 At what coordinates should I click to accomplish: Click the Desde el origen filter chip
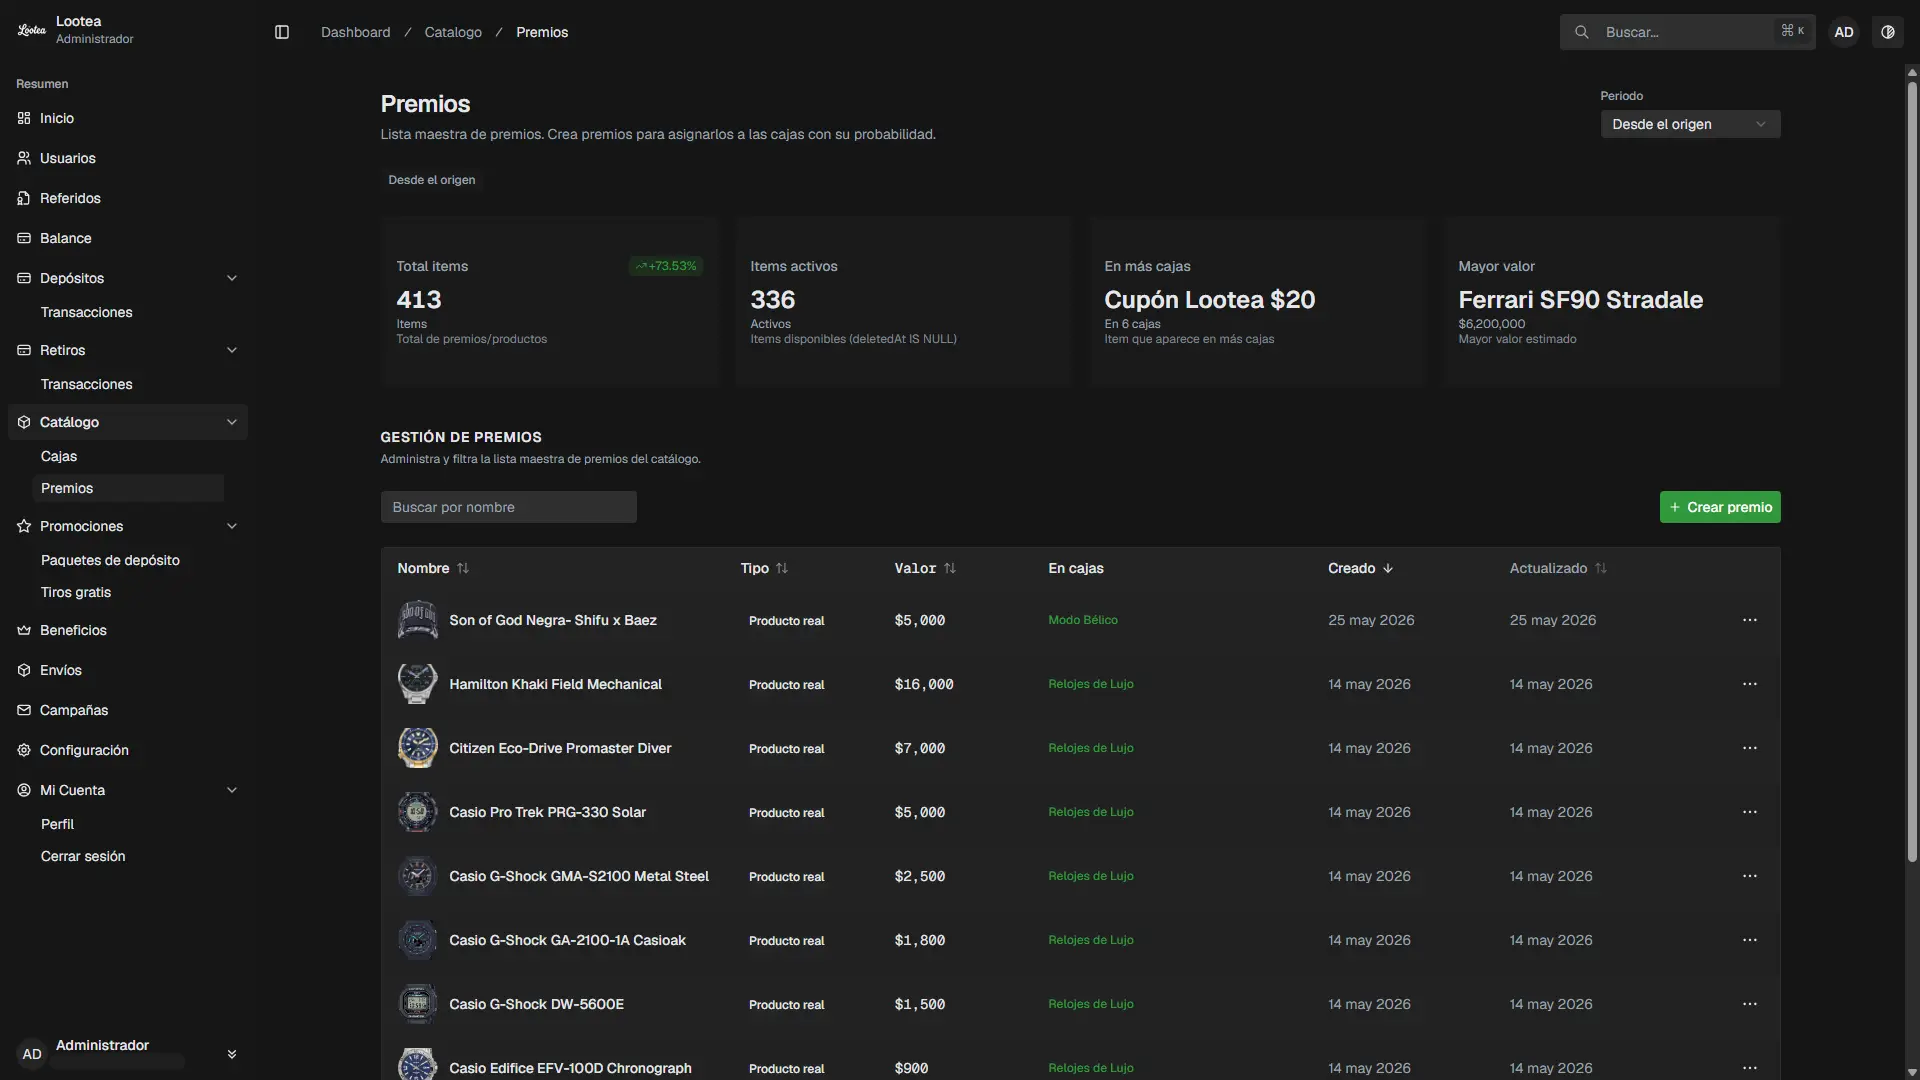pos(432,180)
